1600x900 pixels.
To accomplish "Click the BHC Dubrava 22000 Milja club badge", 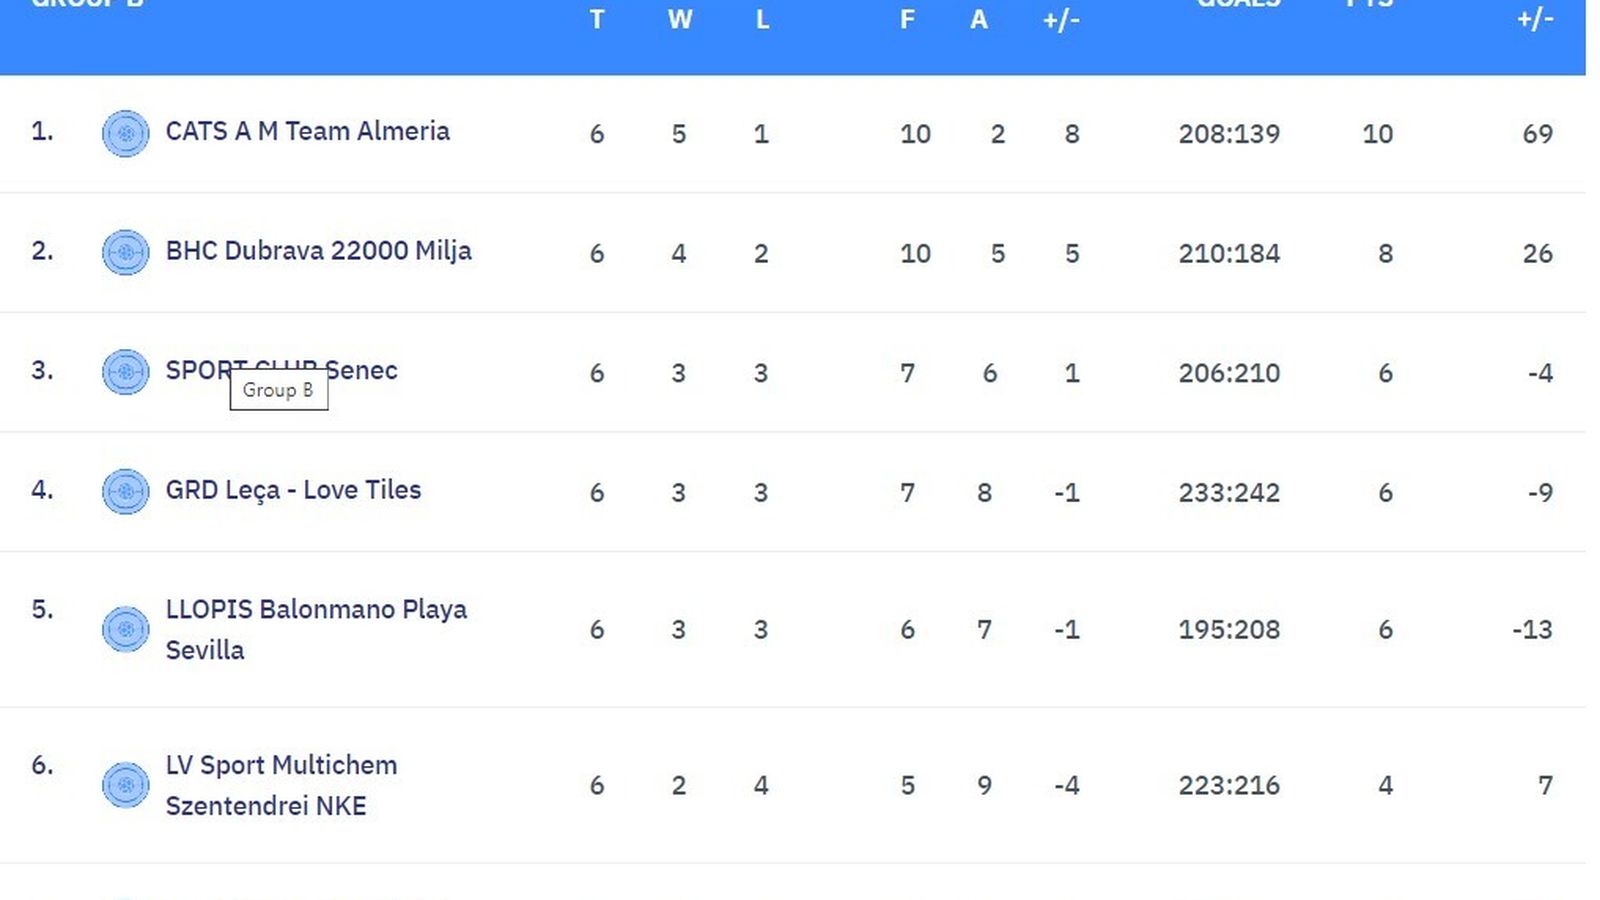I will pos(126,253).
